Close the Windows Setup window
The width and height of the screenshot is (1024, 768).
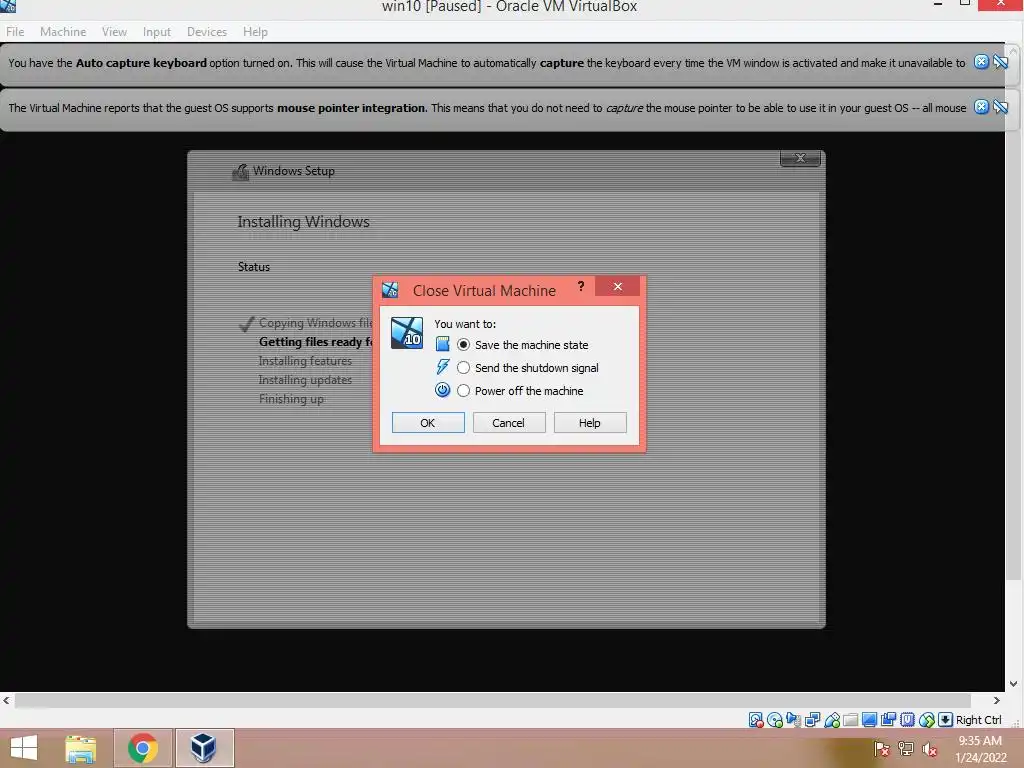(800, 159)
